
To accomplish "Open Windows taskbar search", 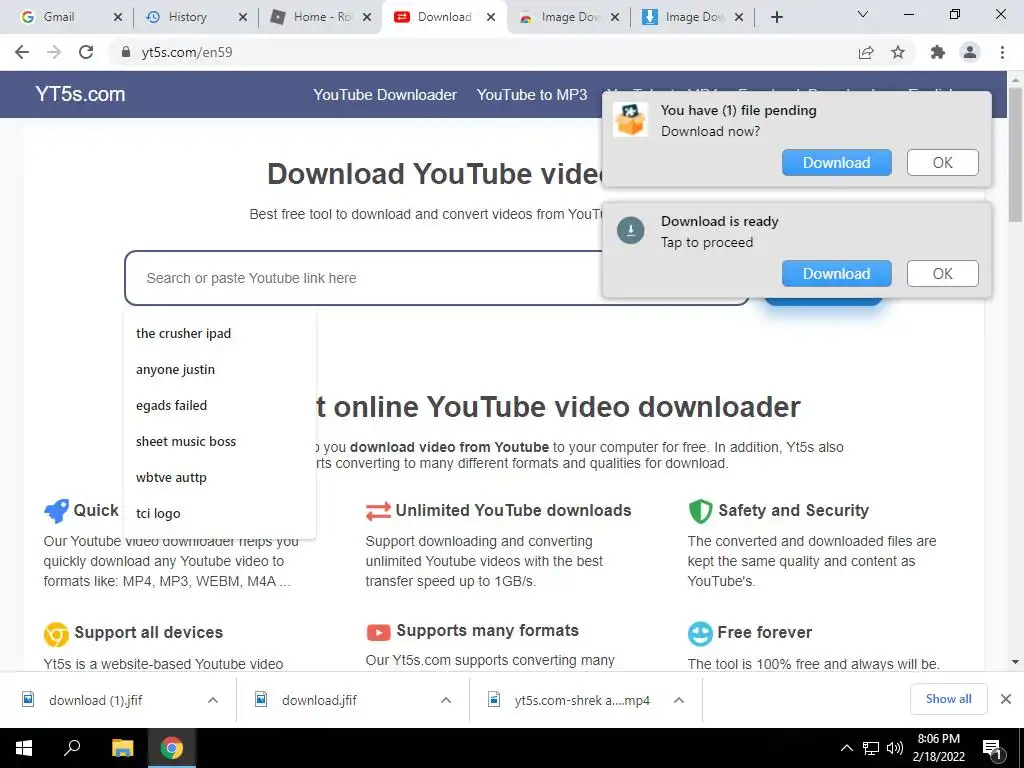I will point(72,748).
